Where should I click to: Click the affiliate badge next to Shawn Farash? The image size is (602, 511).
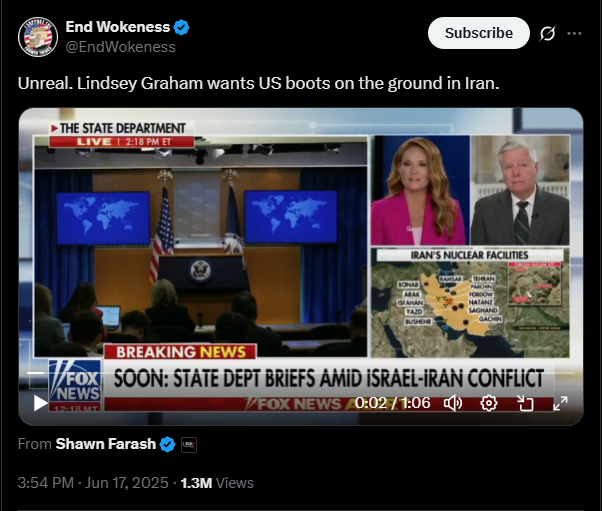[189, 445]
